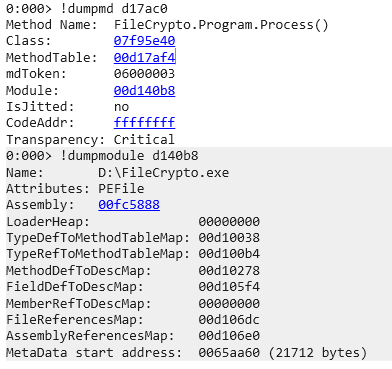
Task: Click the Transparency value Critical
Action: click(x=144, y=139)
